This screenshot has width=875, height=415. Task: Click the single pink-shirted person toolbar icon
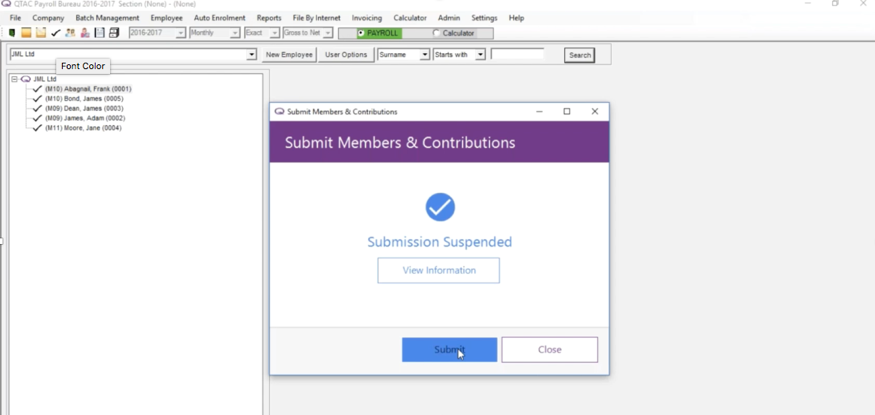click(x=85, y=33)
